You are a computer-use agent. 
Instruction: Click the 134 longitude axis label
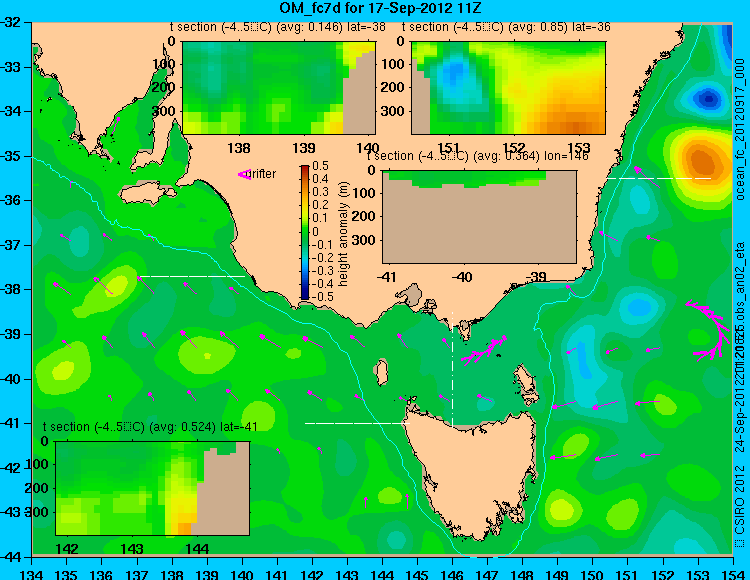[x=32, y=574]
